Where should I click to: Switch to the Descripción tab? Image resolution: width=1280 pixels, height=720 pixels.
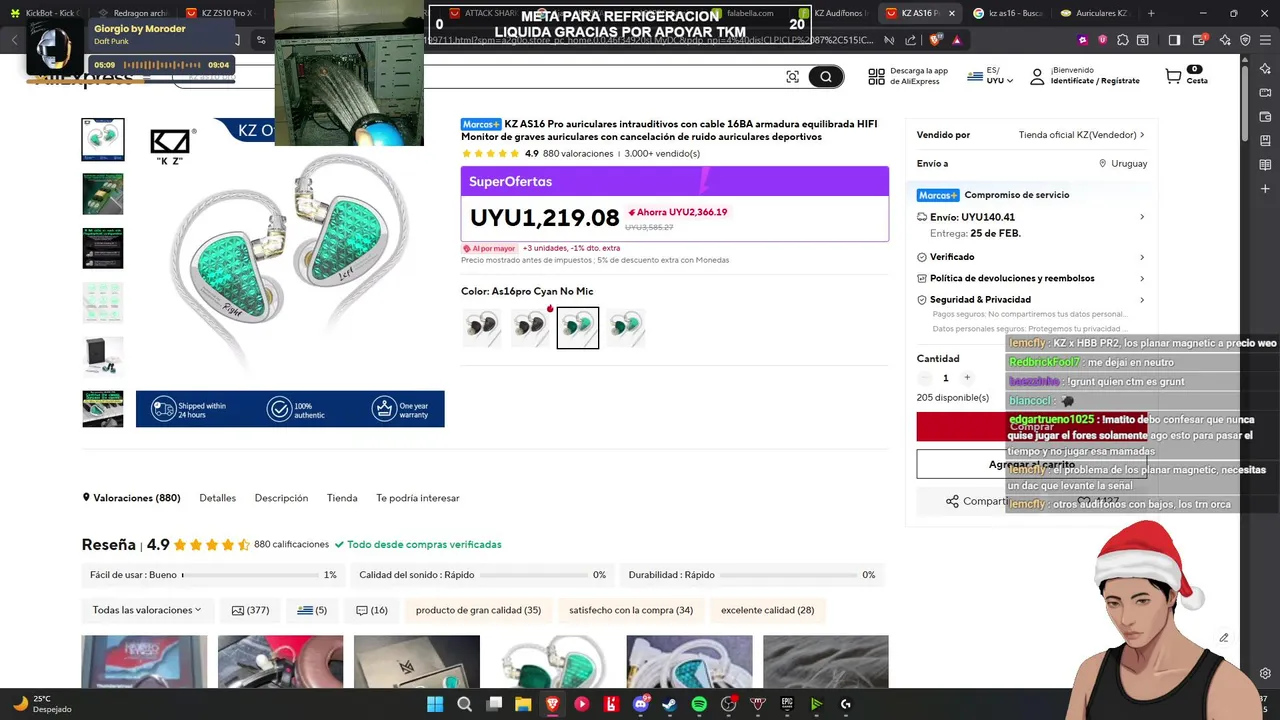pos(281,498)
